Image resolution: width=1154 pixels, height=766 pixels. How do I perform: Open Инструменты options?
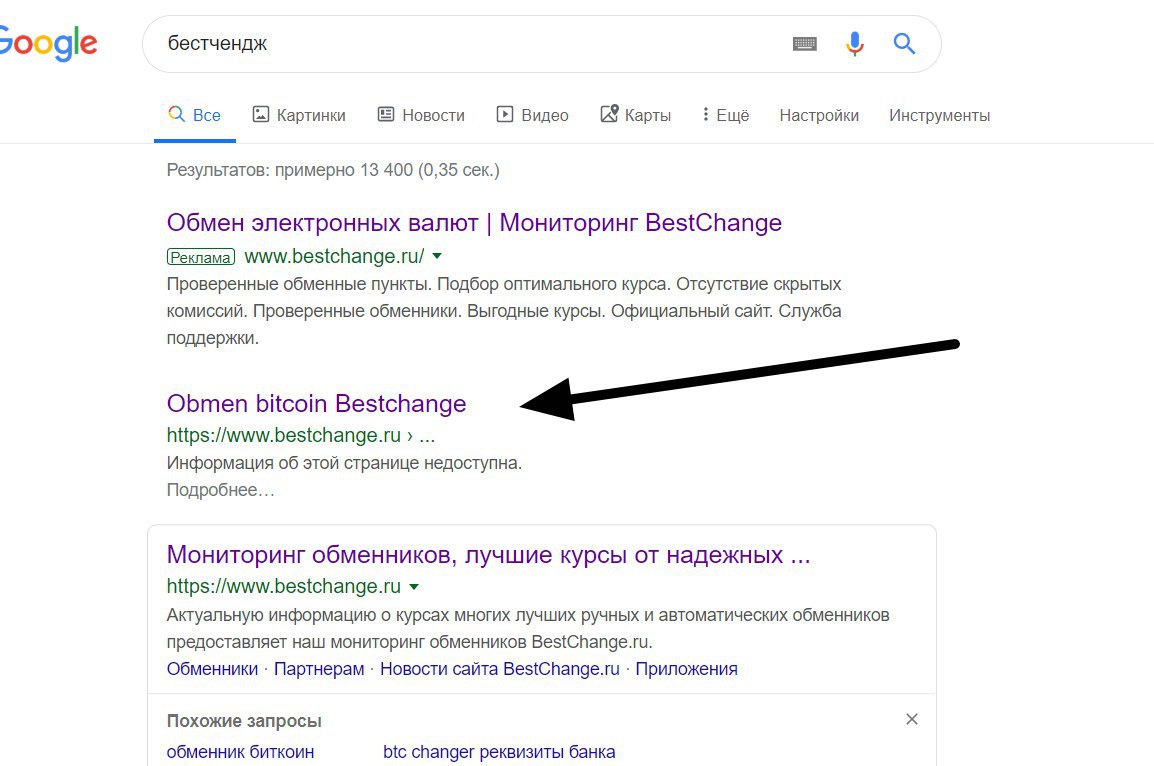[x=939, y=116]
